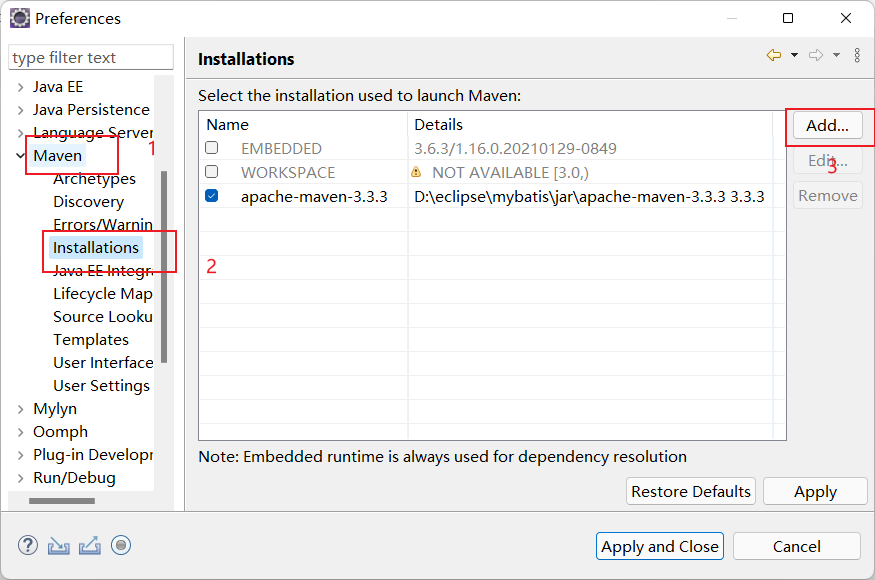Screen dimensions: 875x580
Task: Check the WORKSPACE installation checkbox
Action: click(x=212, y=172)
